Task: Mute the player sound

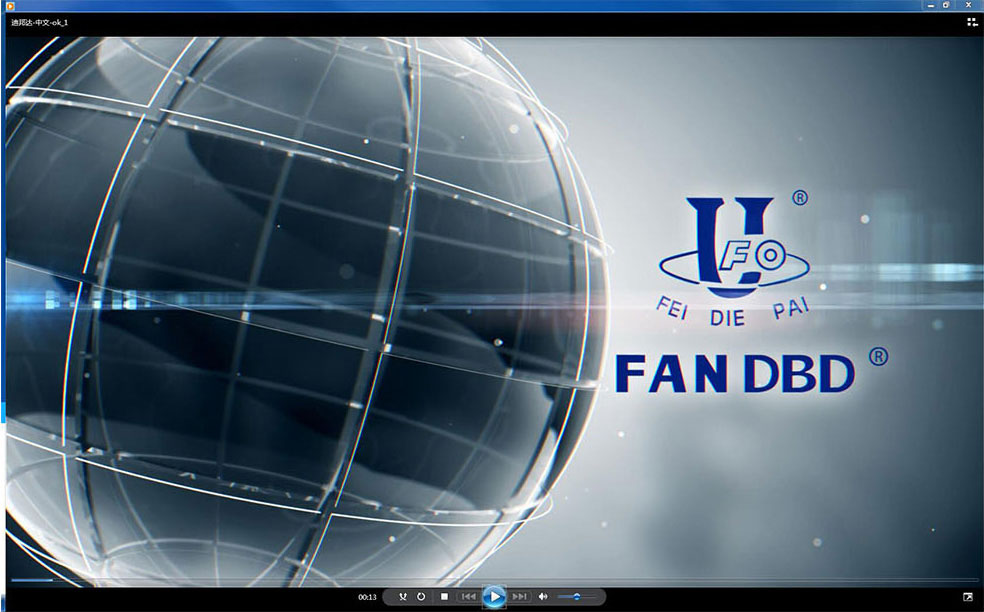Action: 543,596
